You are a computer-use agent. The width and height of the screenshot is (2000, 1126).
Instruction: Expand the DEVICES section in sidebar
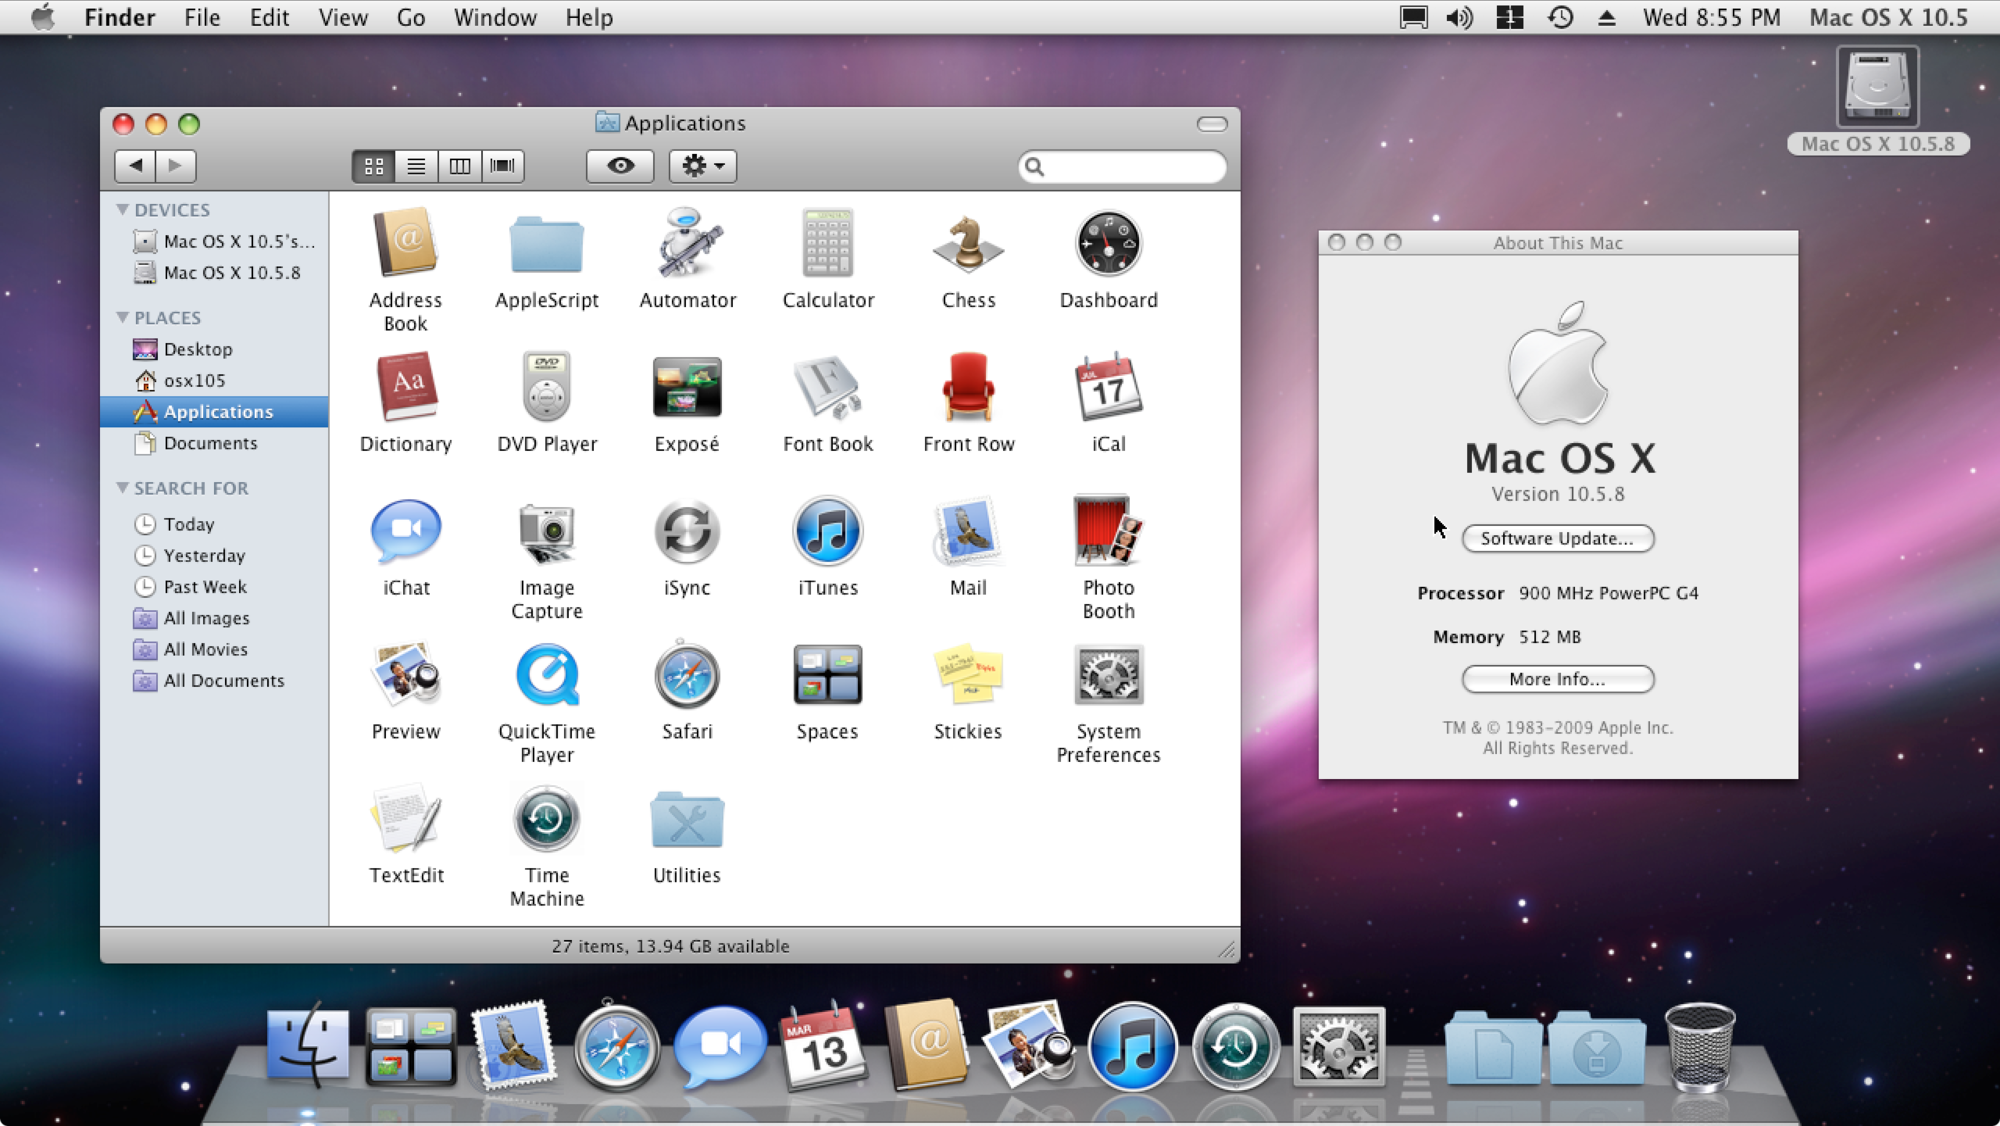pyautogui.click(x=122, y=209)
